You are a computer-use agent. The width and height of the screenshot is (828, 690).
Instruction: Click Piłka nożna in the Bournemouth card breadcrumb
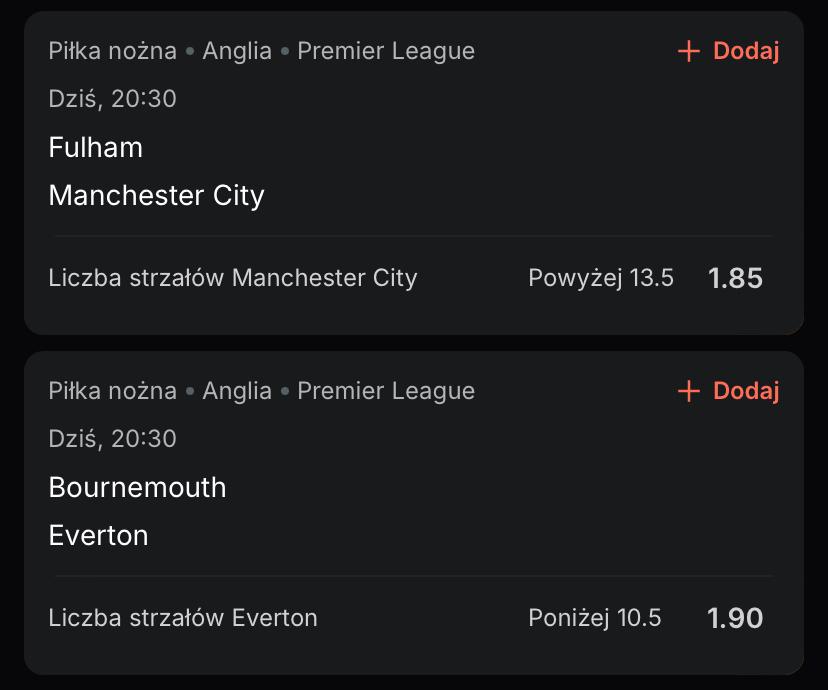(x=112, y=391)
